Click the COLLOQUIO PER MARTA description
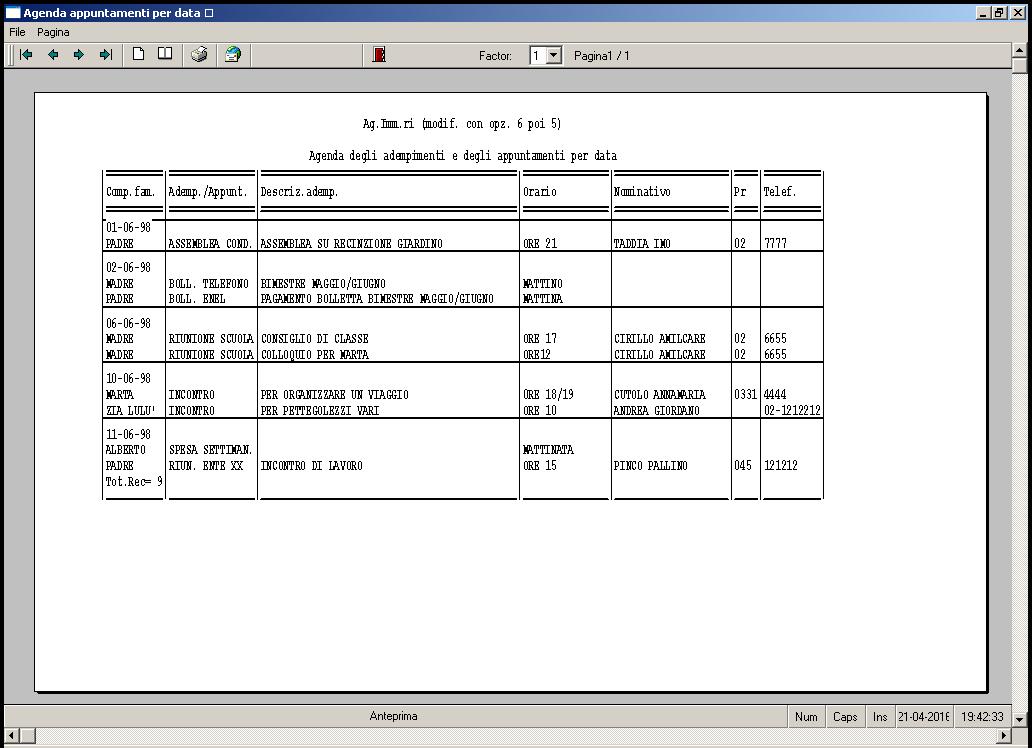The image size is (1032, 748). 315,355
